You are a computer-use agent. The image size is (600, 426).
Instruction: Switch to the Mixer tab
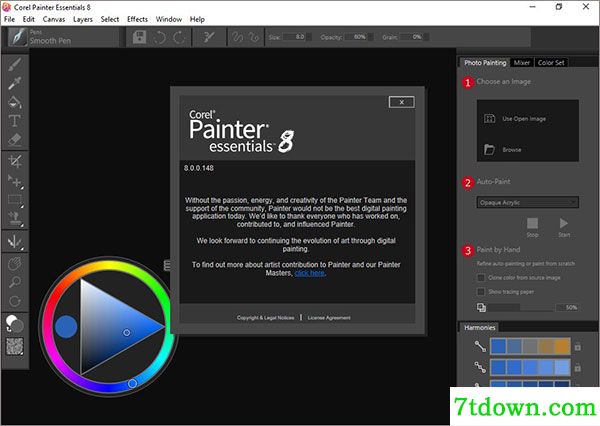coord(522,63)
